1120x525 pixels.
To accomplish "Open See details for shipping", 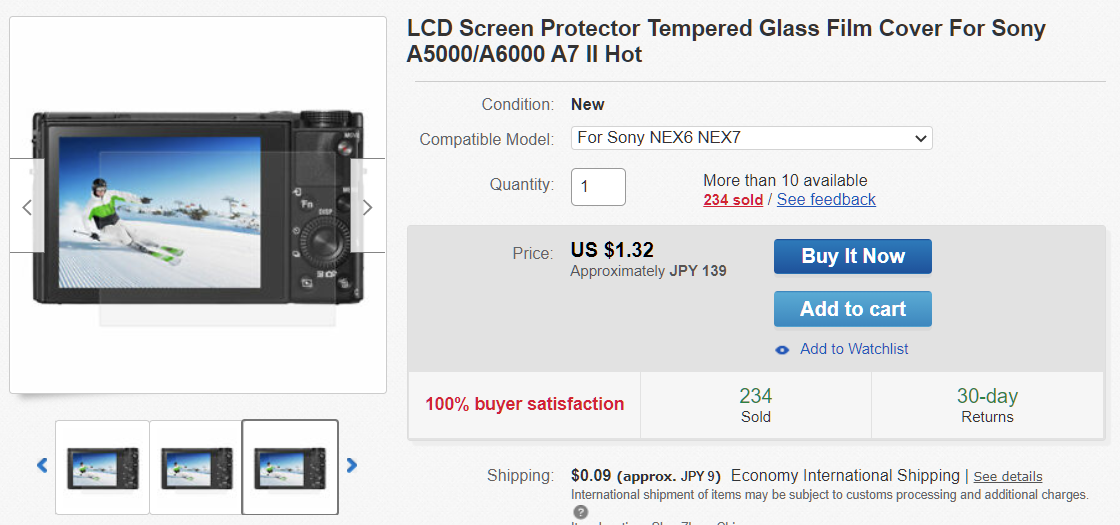I will coord(1007,477).
